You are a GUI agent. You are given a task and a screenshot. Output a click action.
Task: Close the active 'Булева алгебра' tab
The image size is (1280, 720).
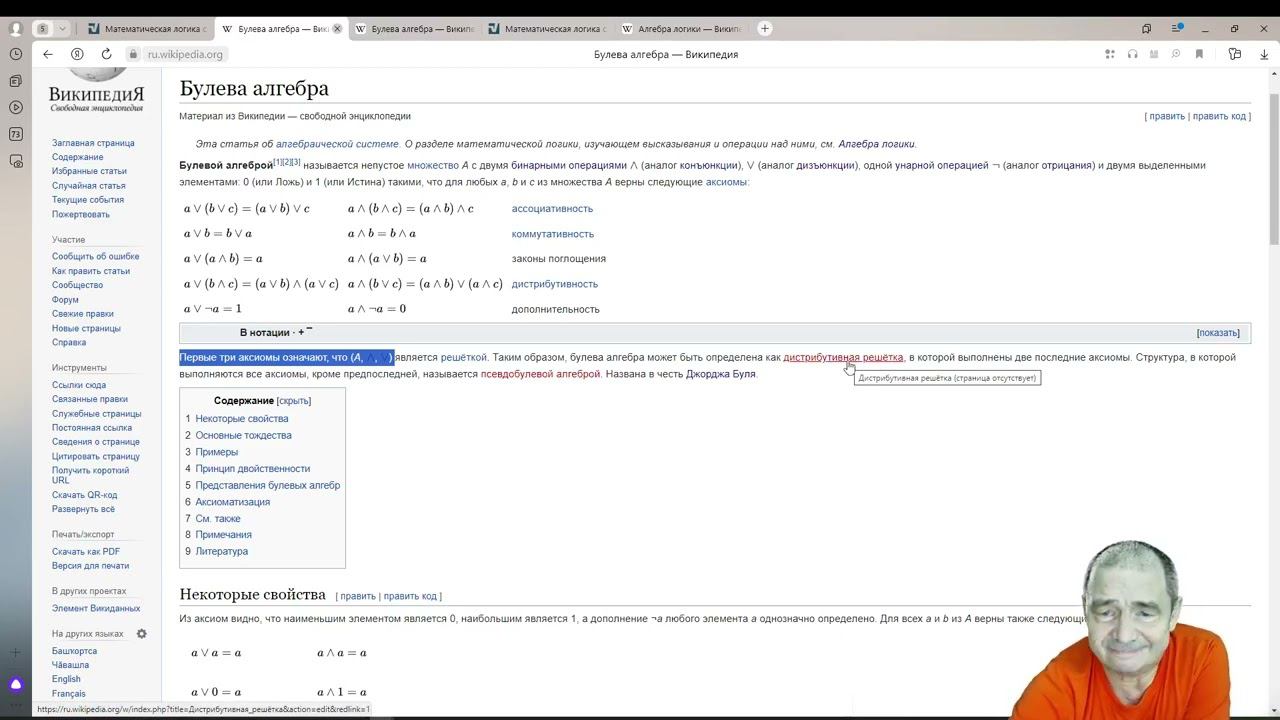coord(337,29)
